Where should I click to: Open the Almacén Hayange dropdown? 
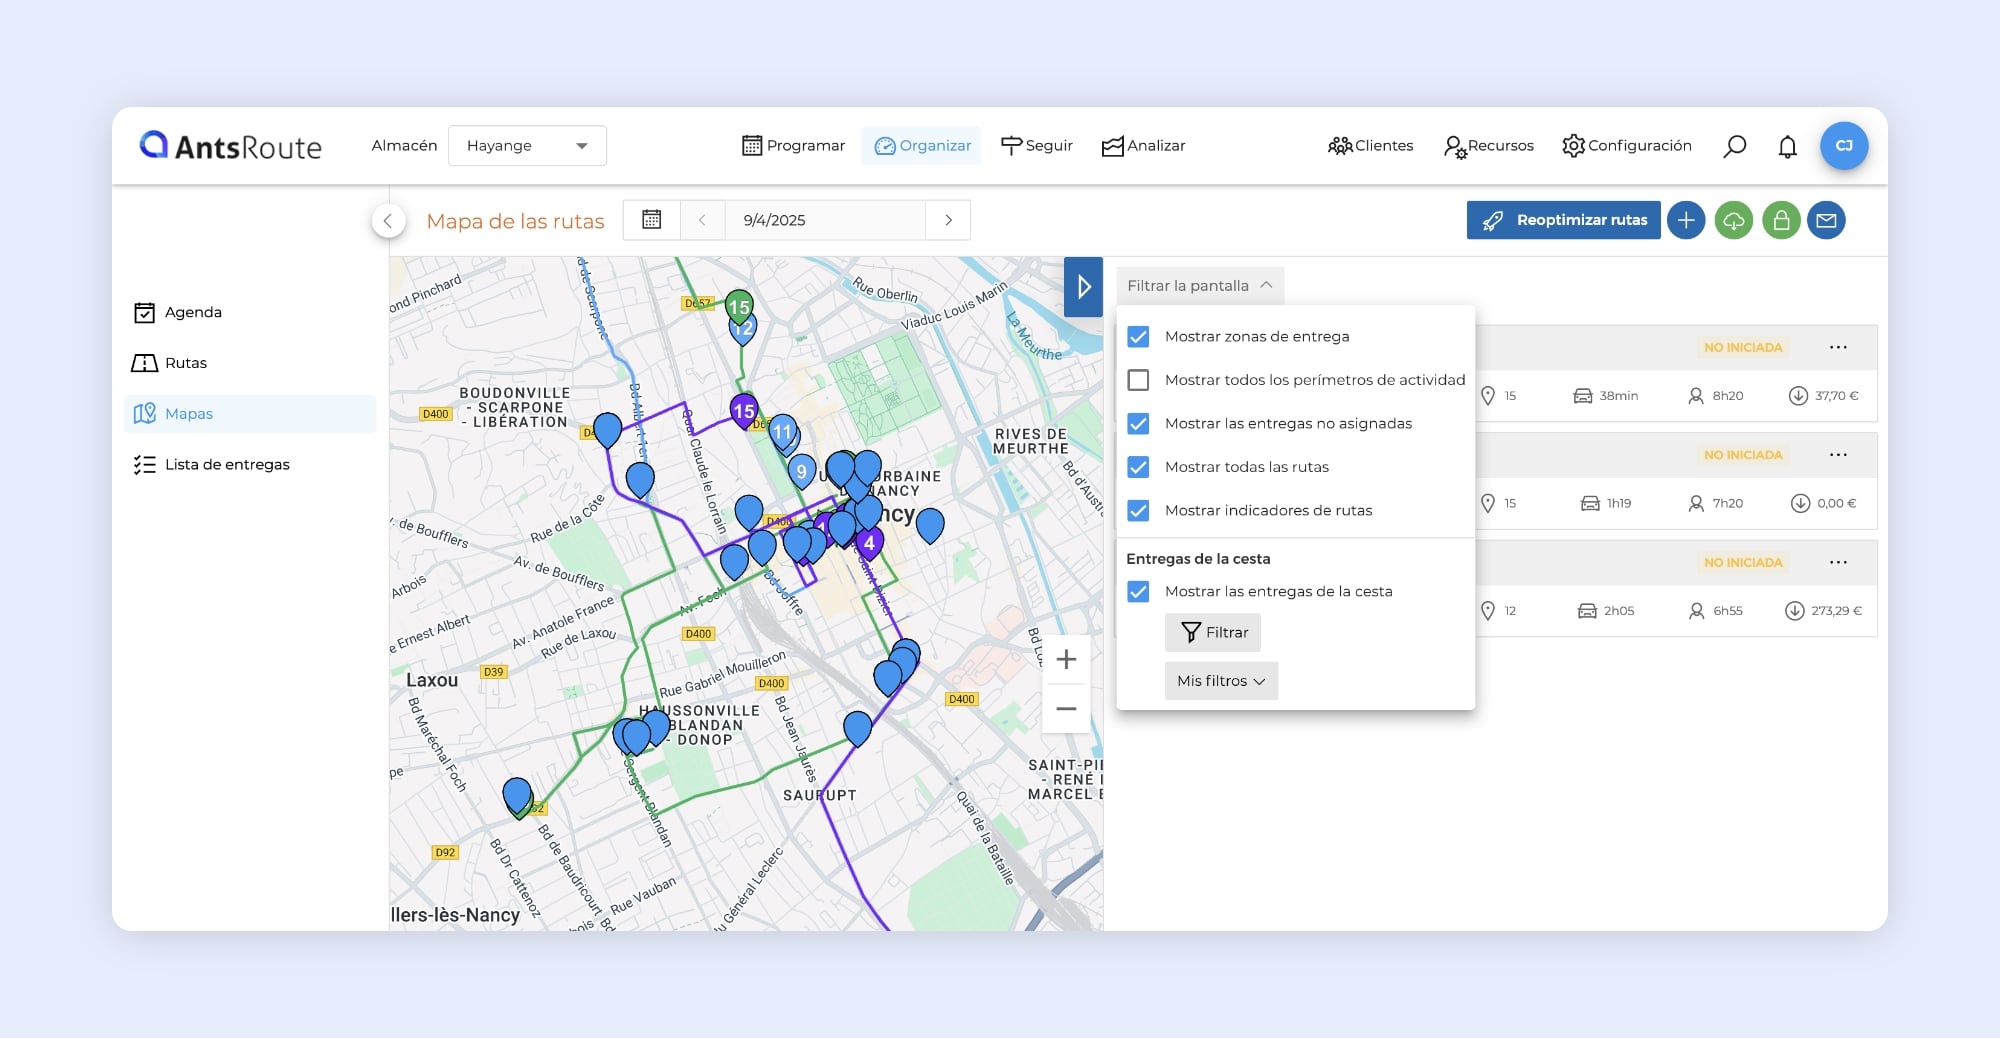527,146
